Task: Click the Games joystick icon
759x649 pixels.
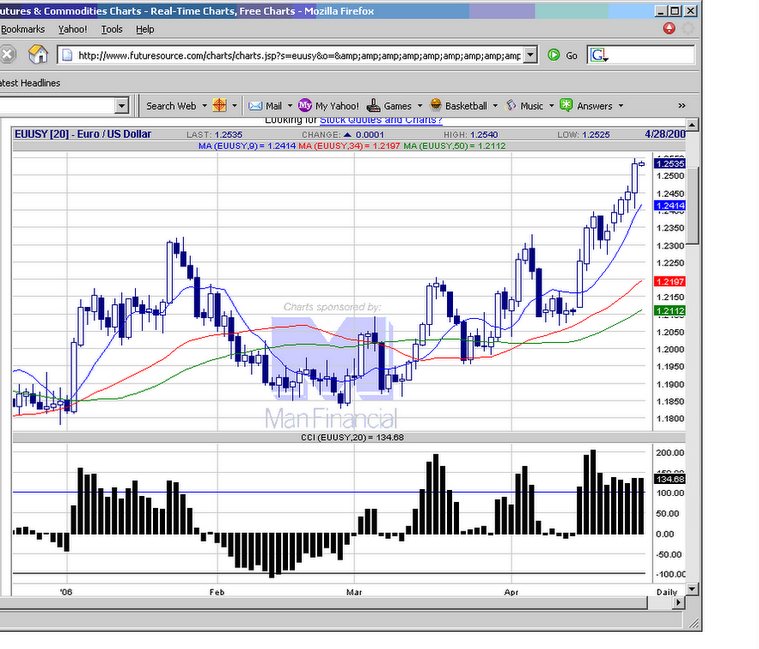Action: pyautogui.click(x=373, y=105)
